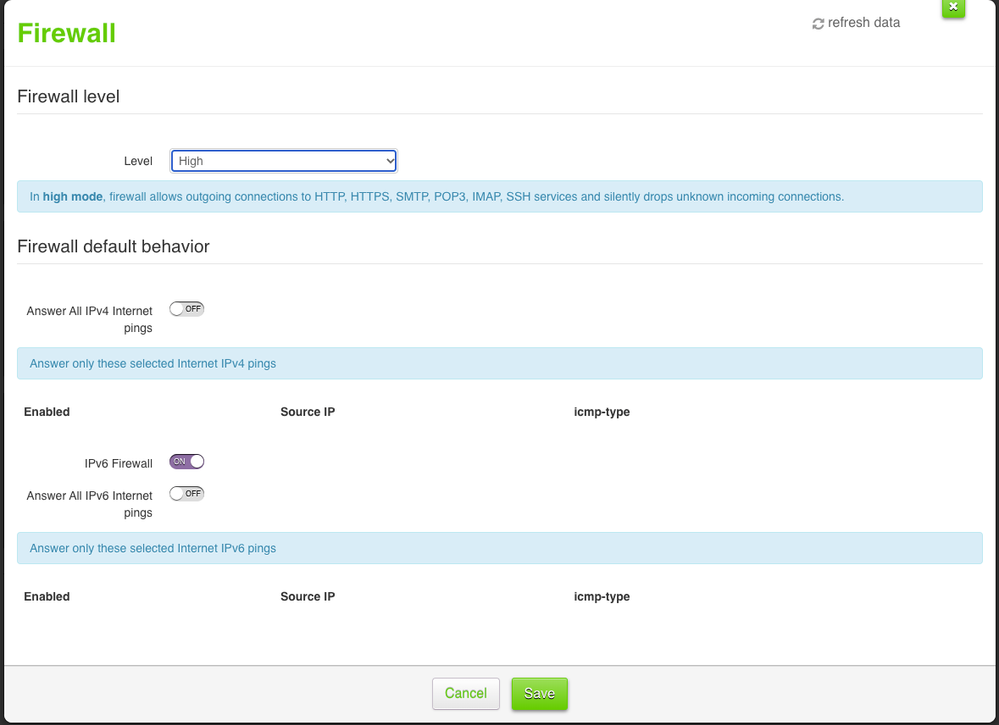The width and height of the screenshot is (999, 725).
Task: Click the Firewall default behavior heading
Action: (x=113, y=246)
